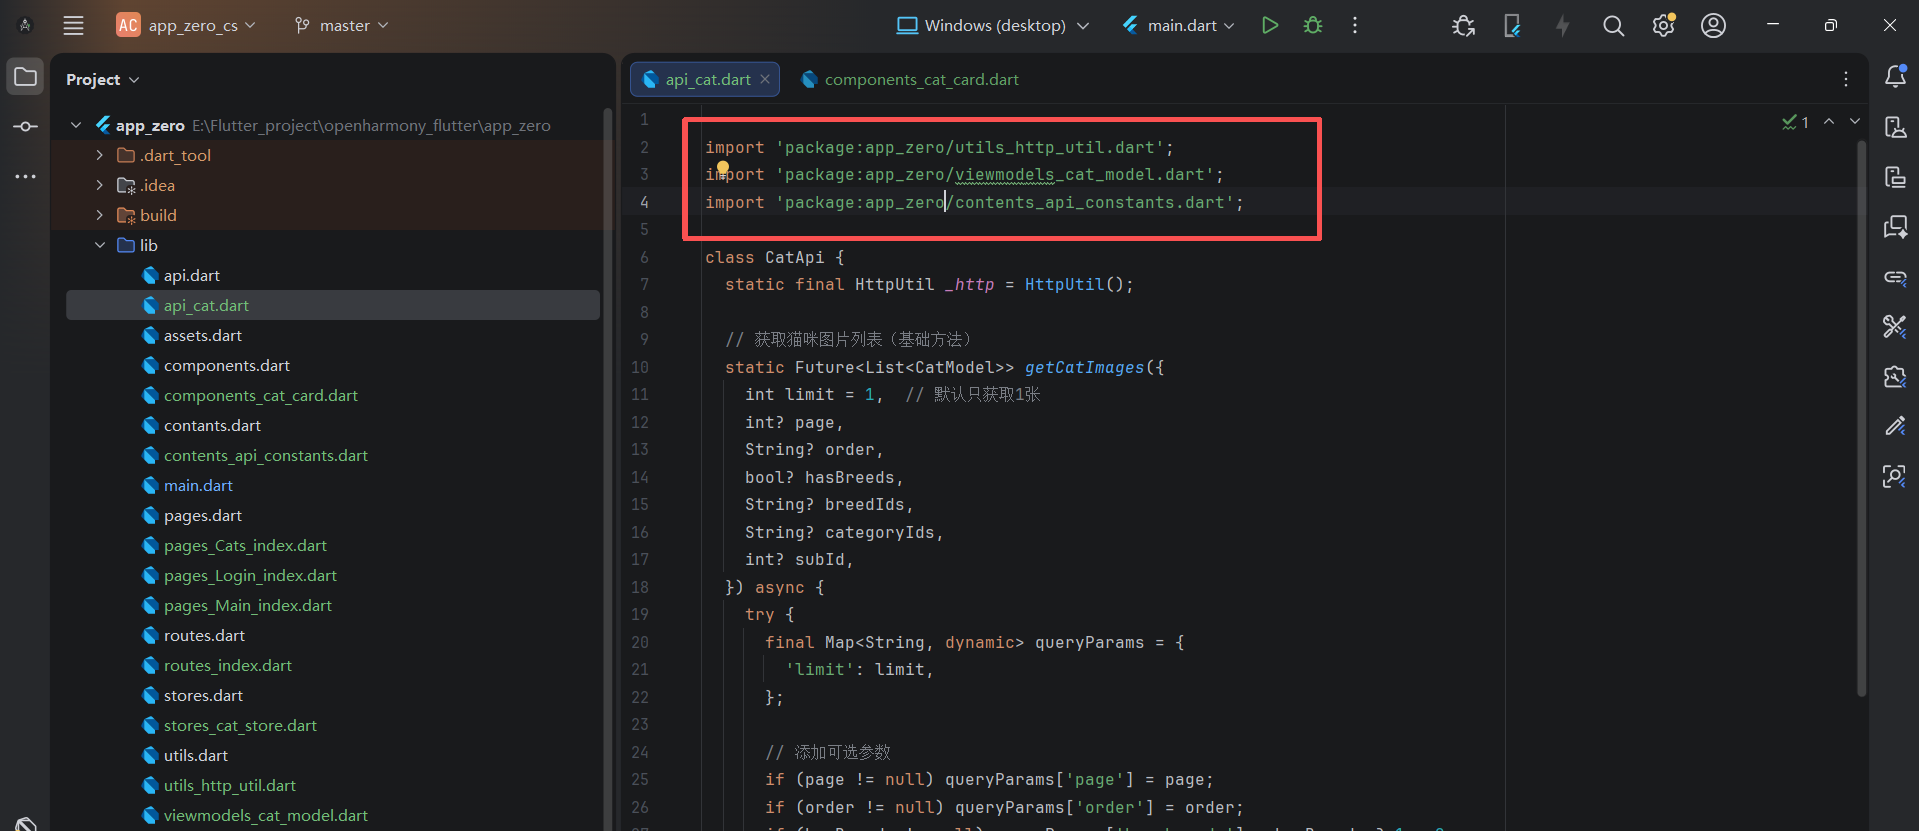The image size is (1919, 831).
Task: Open routes.dart file
Action: pos(204,635)
